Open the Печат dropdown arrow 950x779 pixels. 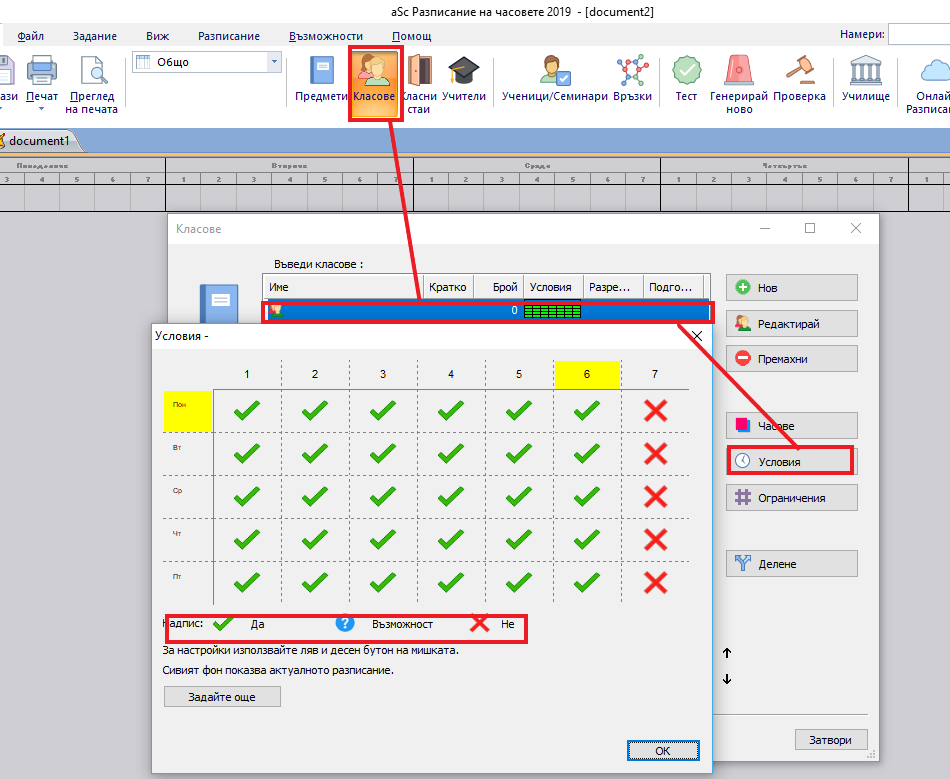click(42, 109)
